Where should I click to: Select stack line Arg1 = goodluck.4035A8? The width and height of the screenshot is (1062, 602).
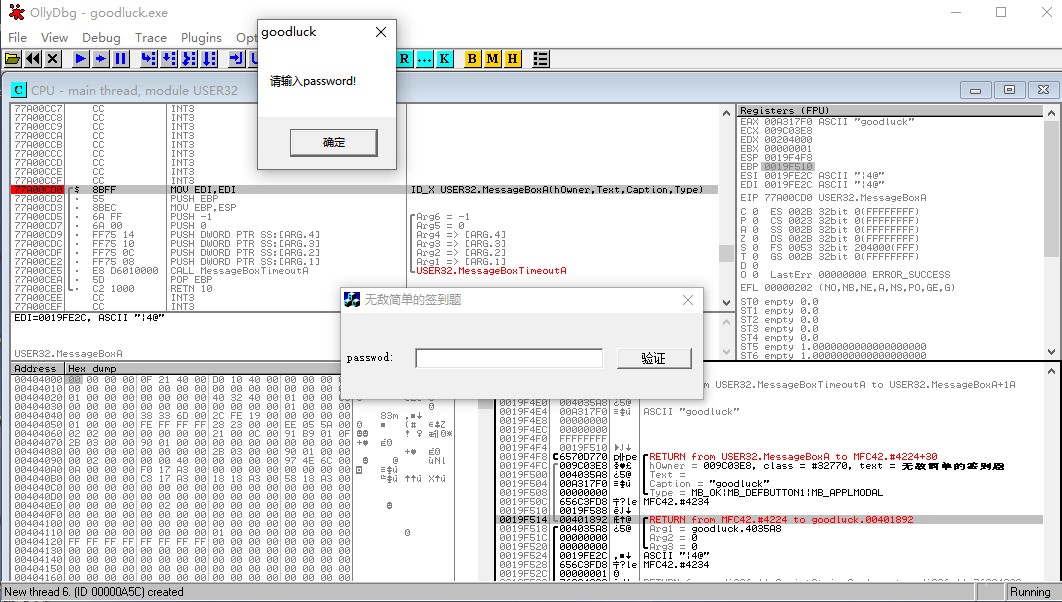(715, 528)
